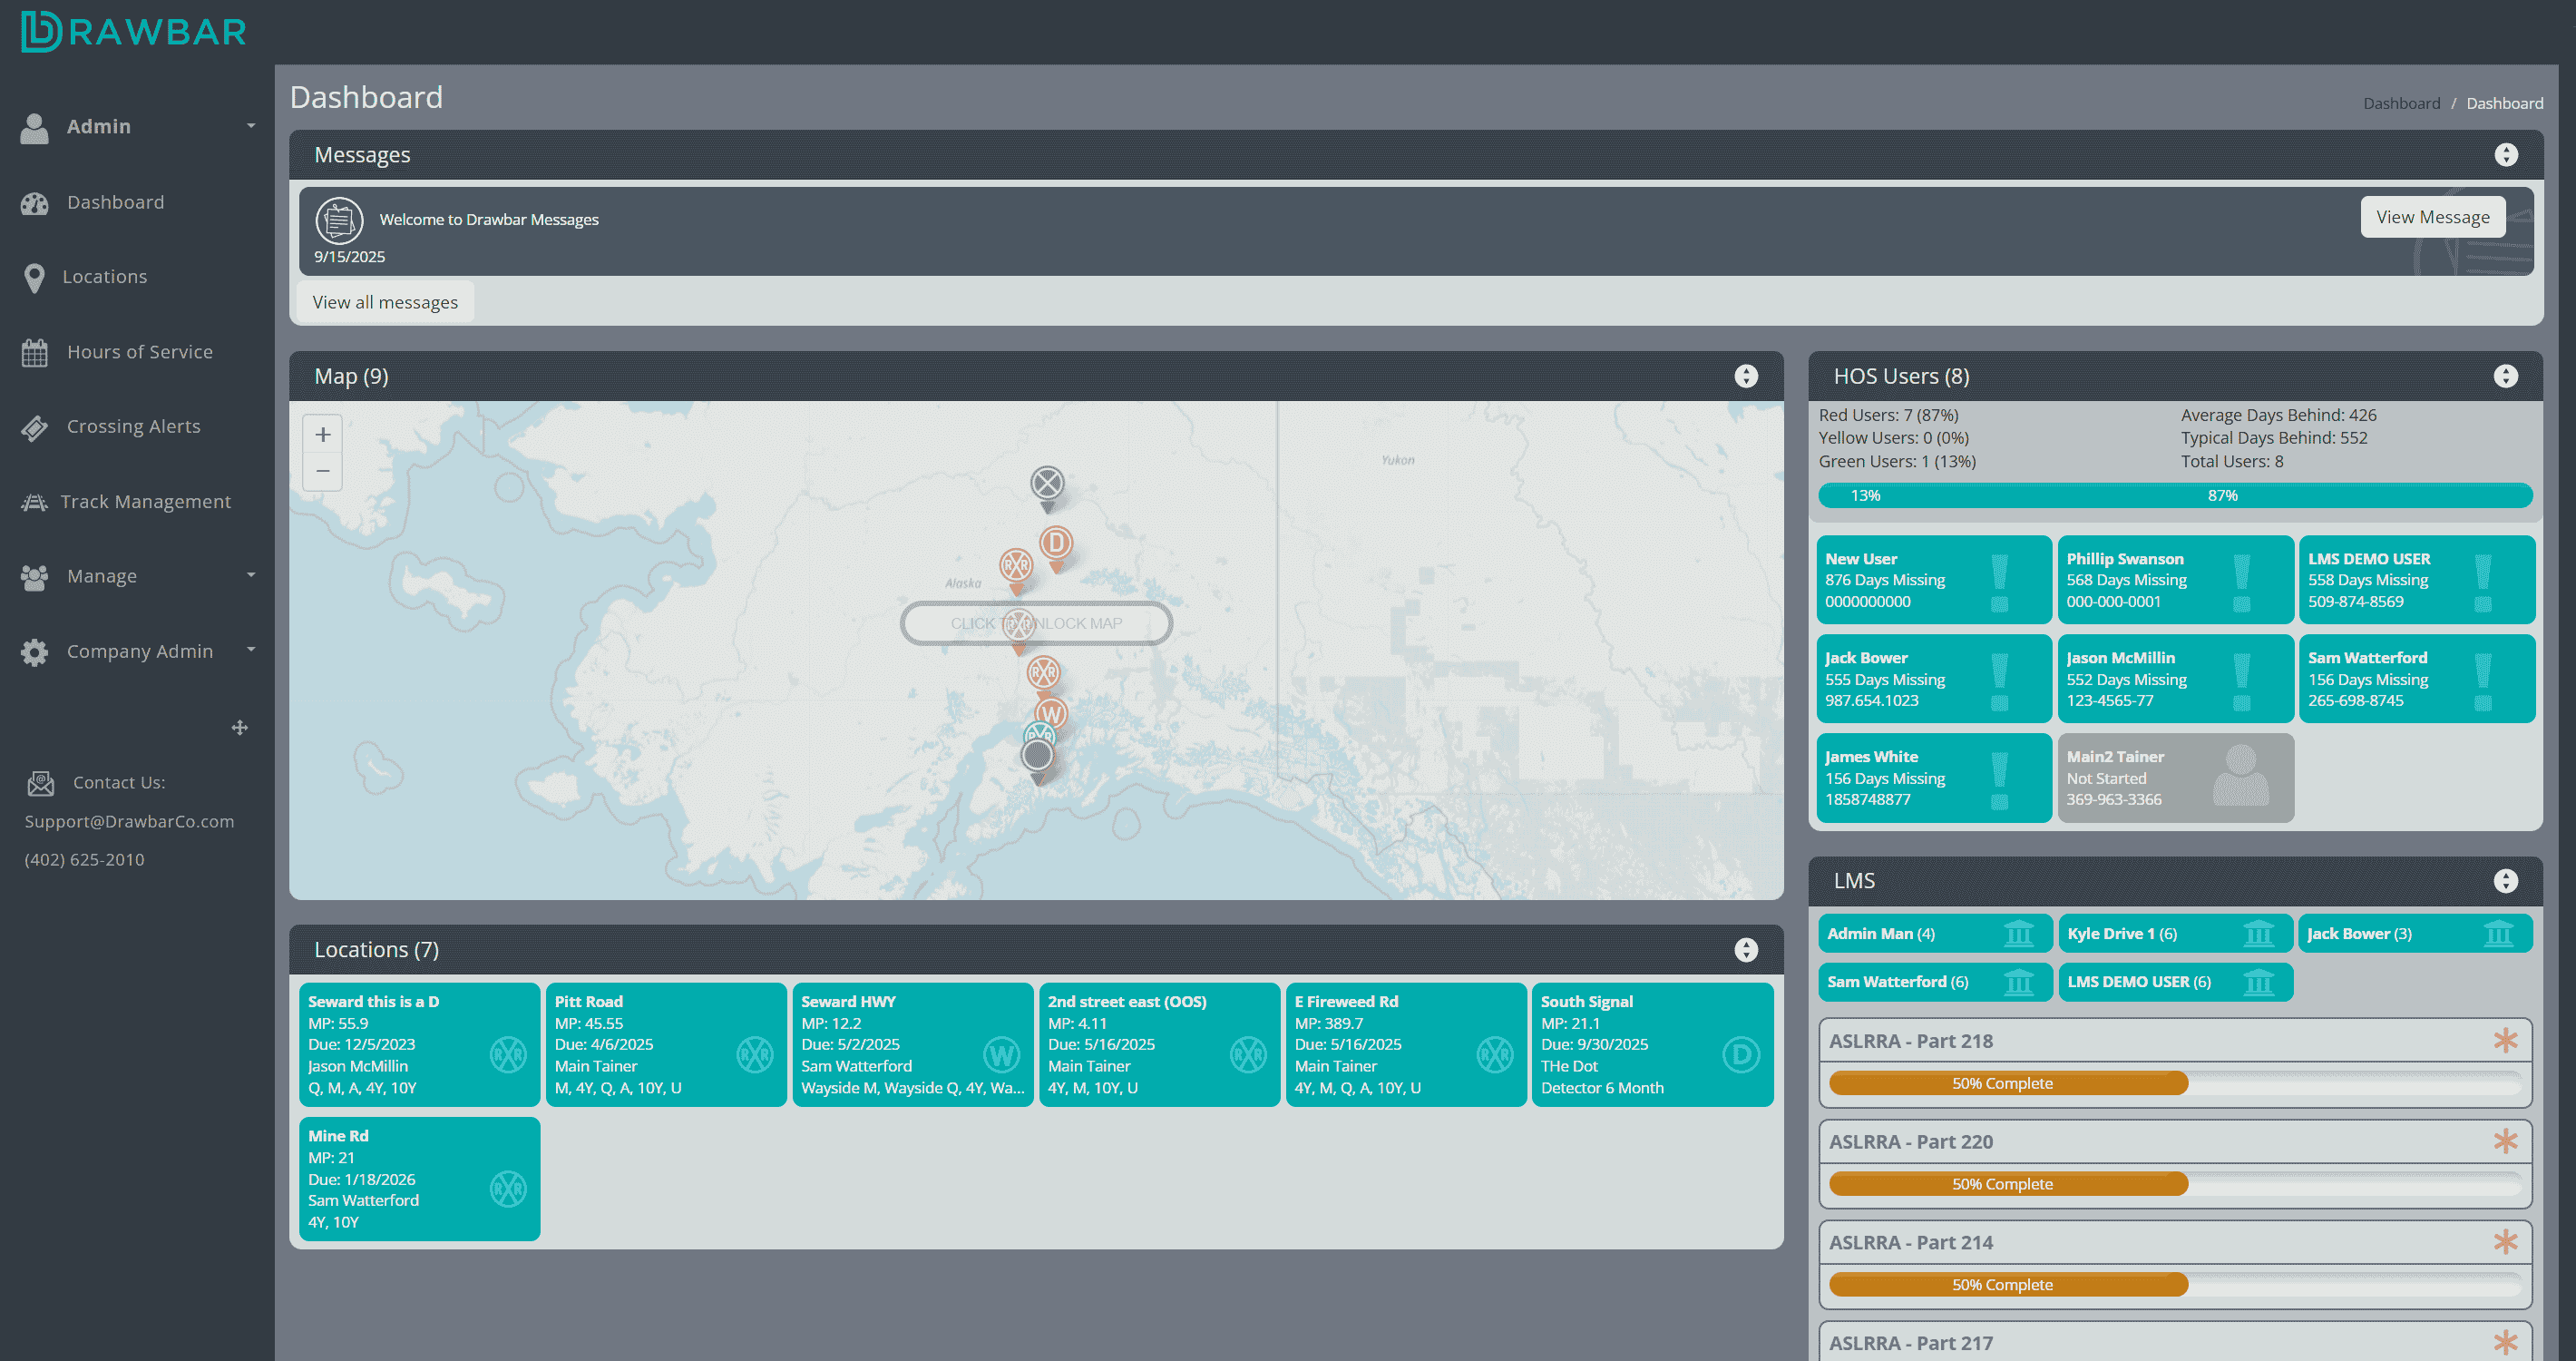Click the building icon beside Kyle Drive 1
This screenshot has height=1361, width=2576.
[x=2260, y=933]
